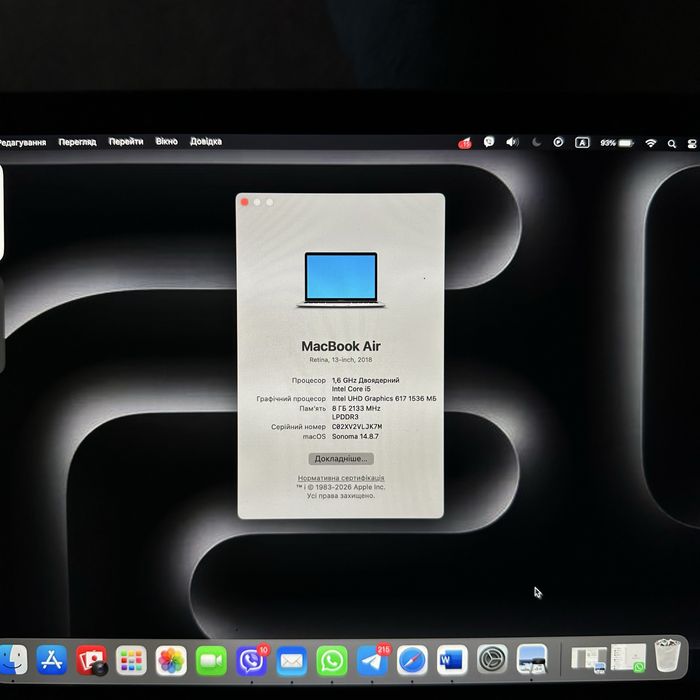Open the Нормативна сертифікація link
Viewport: 700px width, 700px height.
coord(341,478)
